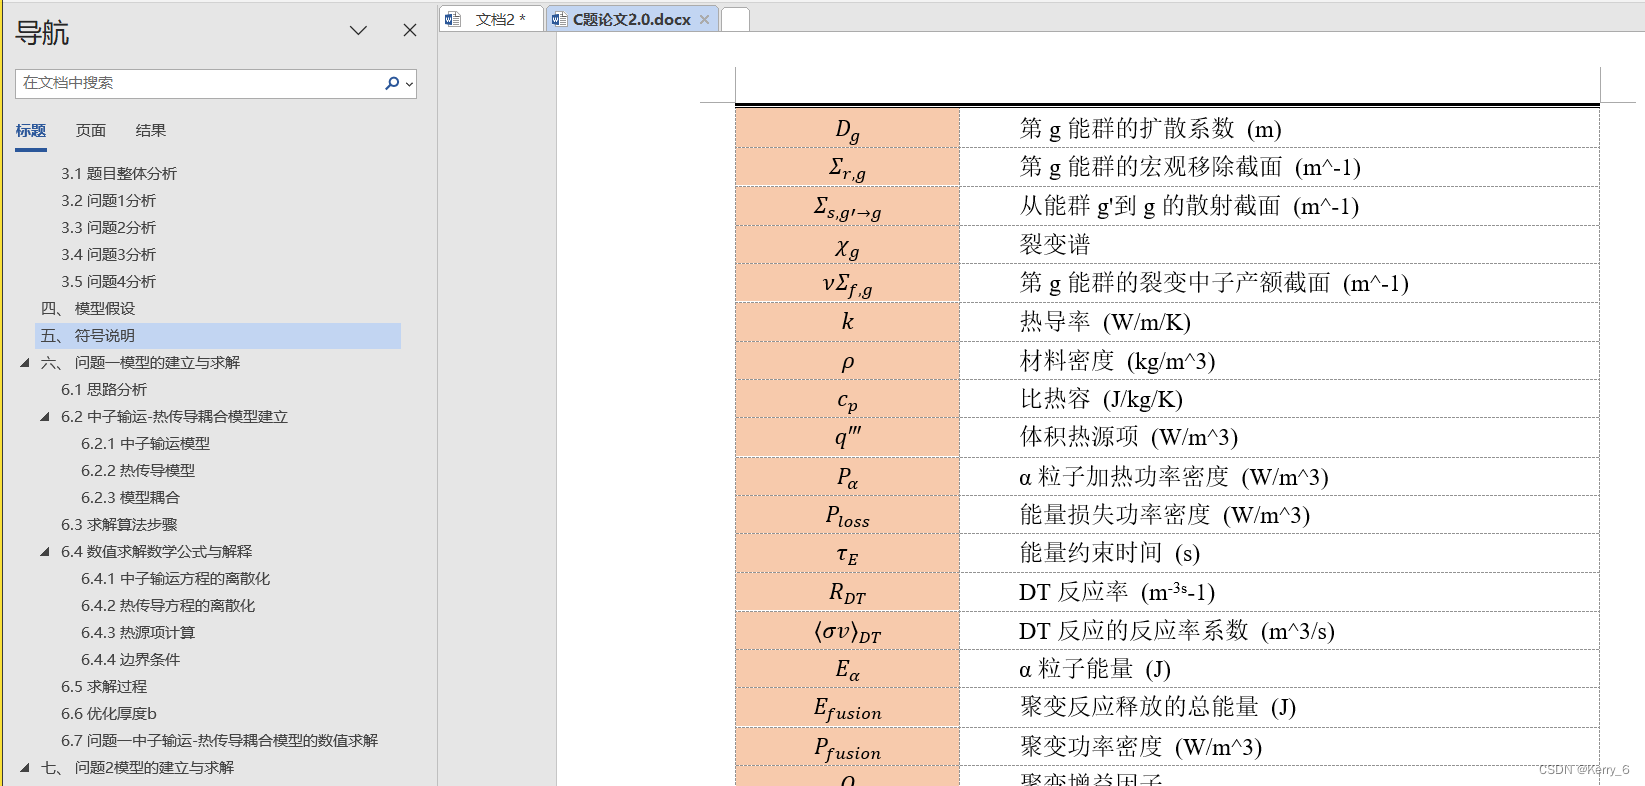The height and width of the screenshot is (786, 1645).
Task: Go to heading 3.2 问题1分析
Action: click(108, 201)
